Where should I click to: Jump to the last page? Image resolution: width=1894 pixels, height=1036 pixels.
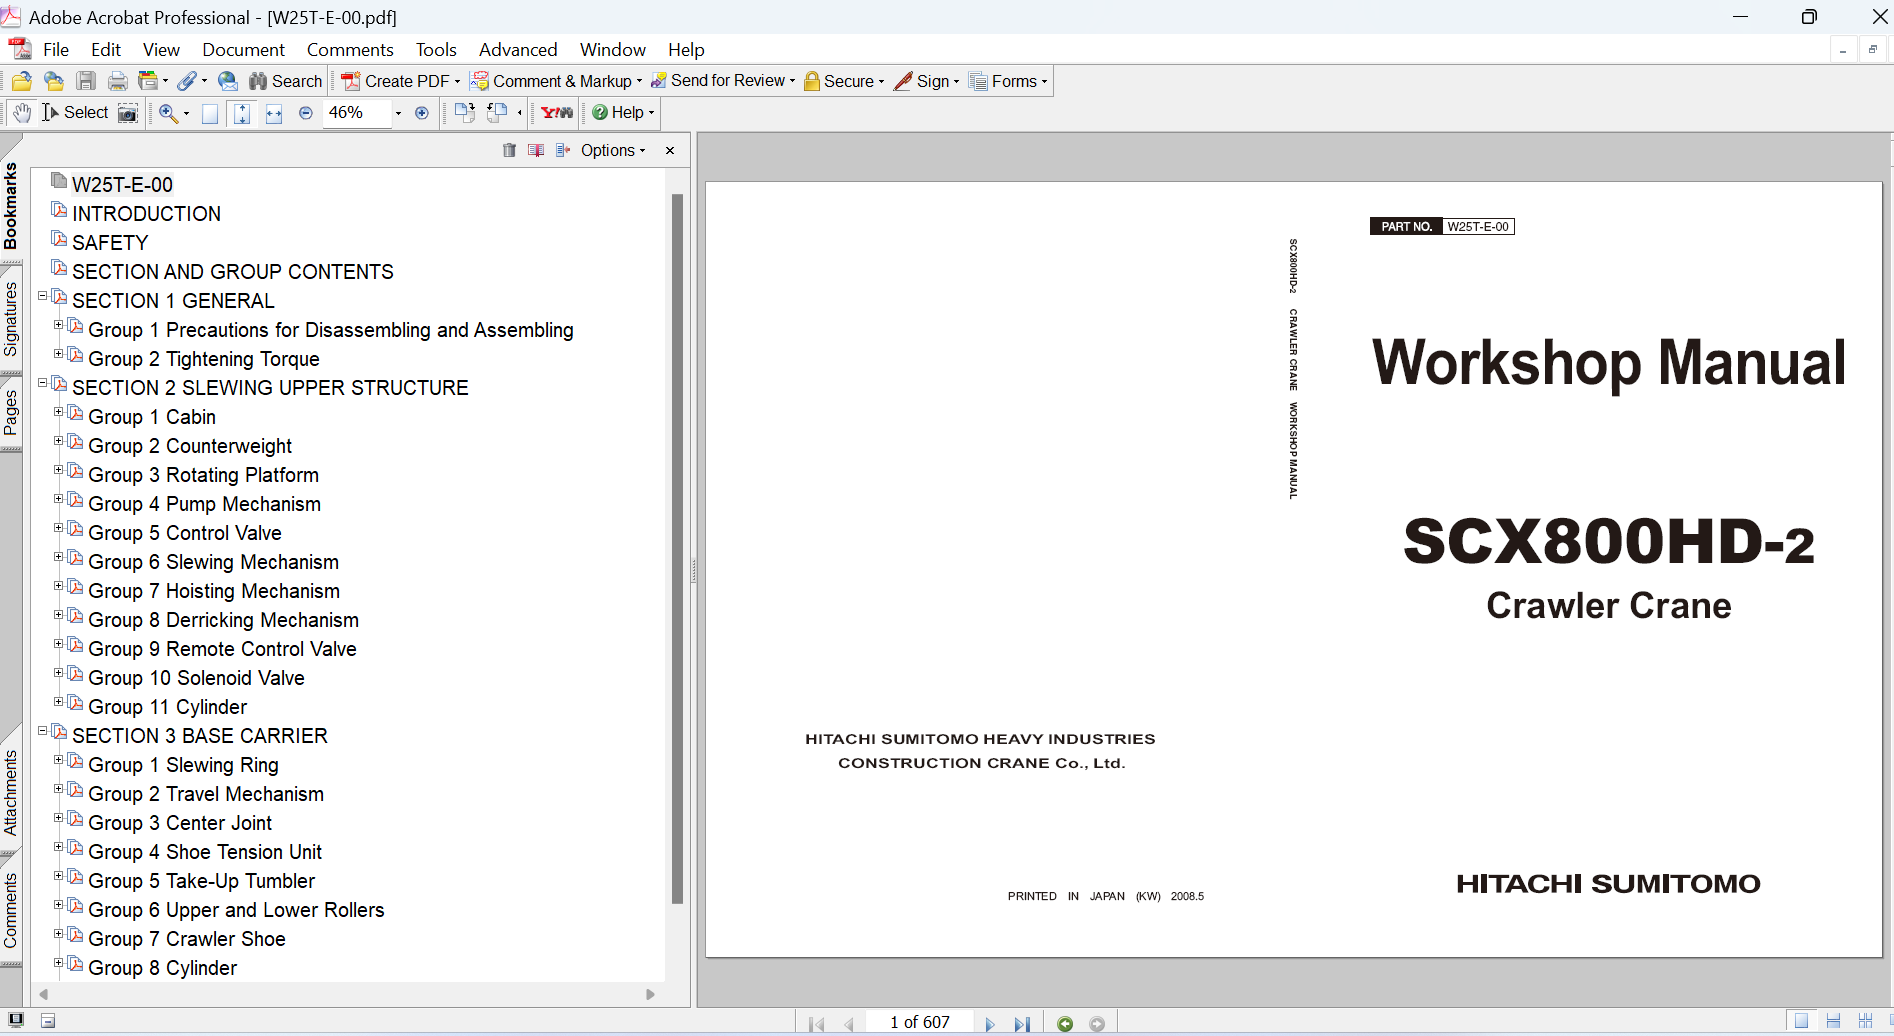pyautogui.click(x=1022, y=1023)
